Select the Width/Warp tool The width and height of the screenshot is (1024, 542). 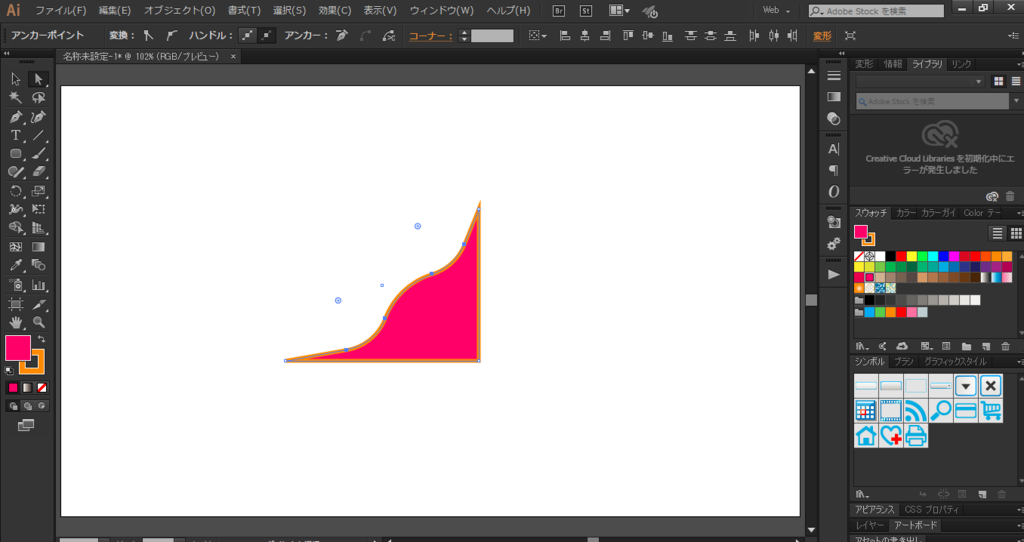[16, 210]
